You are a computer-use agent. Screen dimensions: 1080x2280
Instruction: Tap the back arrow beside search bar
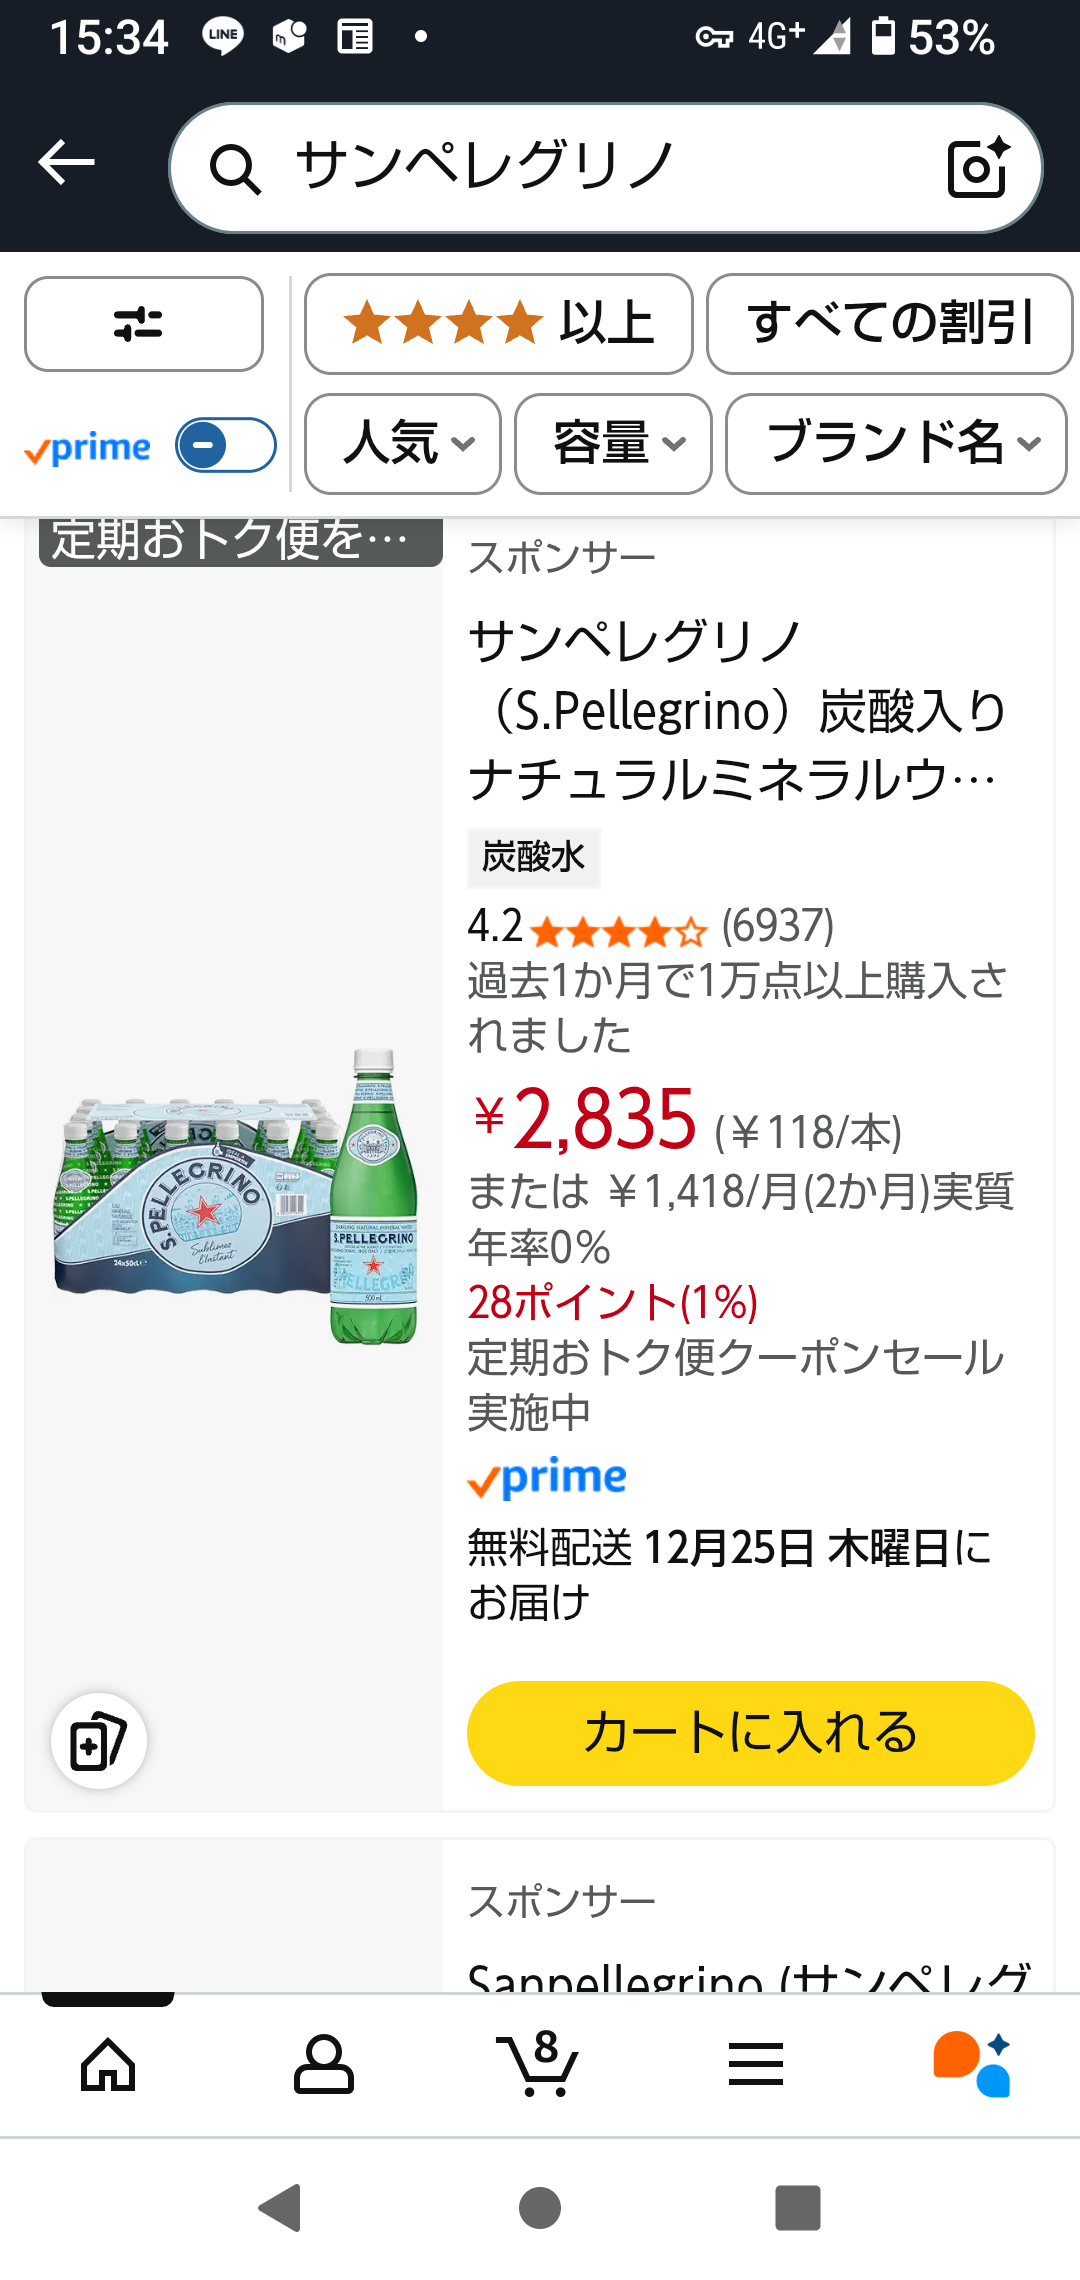tap(66, 163)
